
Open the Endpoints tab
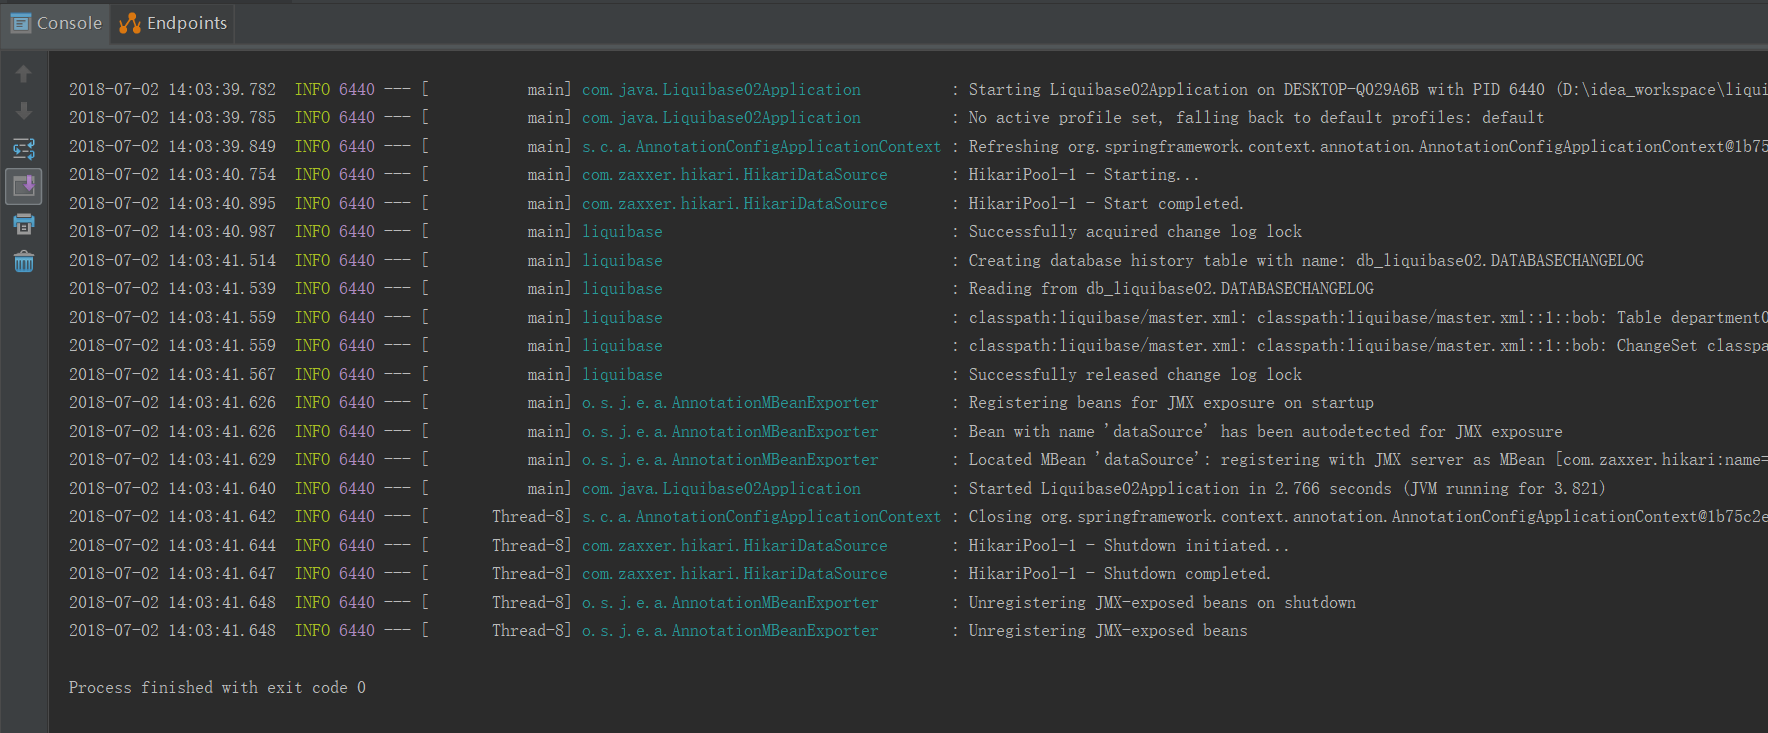174,23
